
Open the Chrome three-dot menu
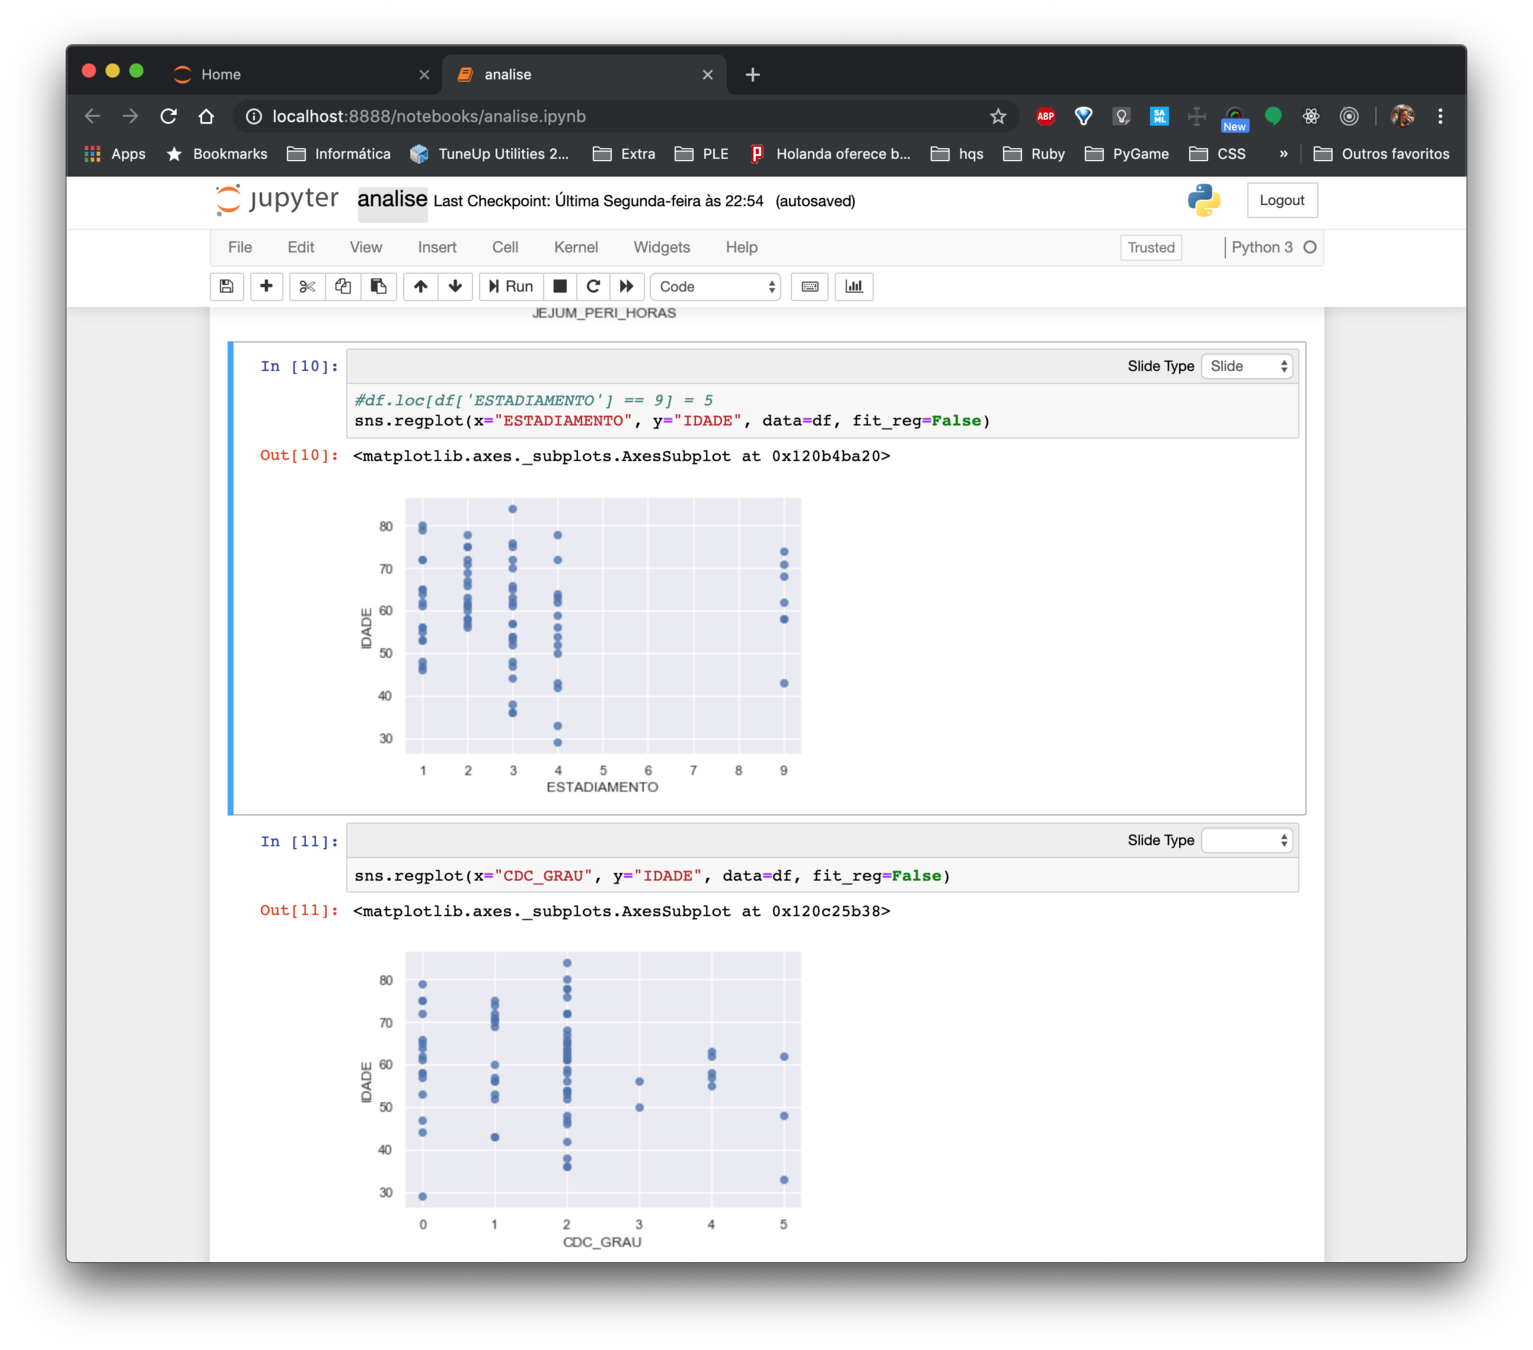[x=1441, y=117]
